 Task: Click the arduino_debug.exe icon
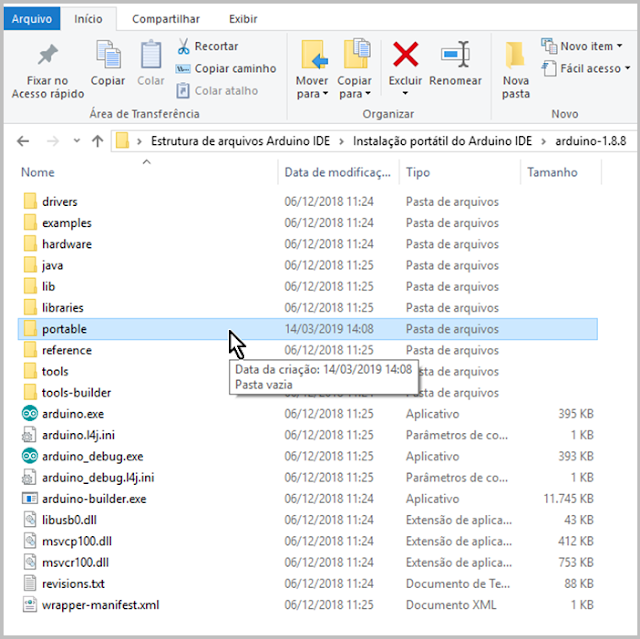click(30, 456)
